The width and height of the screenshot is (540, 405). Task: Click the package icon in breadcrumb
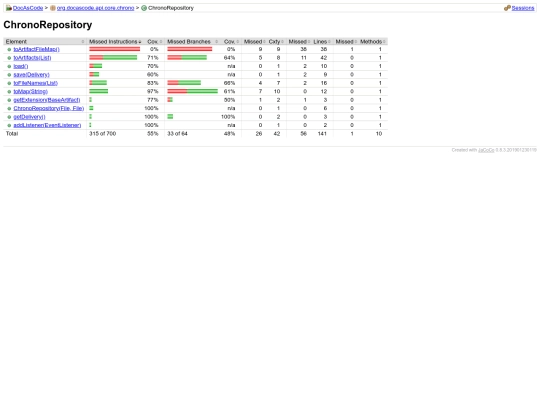(53, 8)
